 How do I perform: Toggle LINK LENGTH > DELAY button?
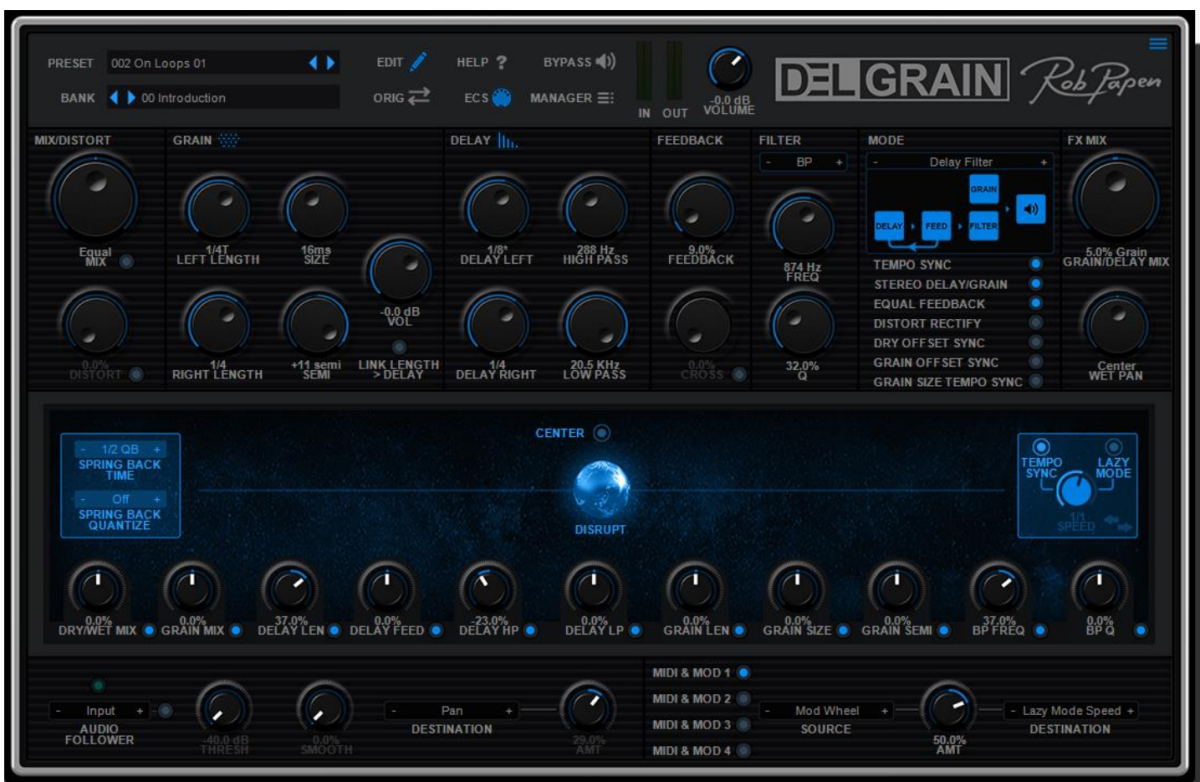click(x=399, y=346)
